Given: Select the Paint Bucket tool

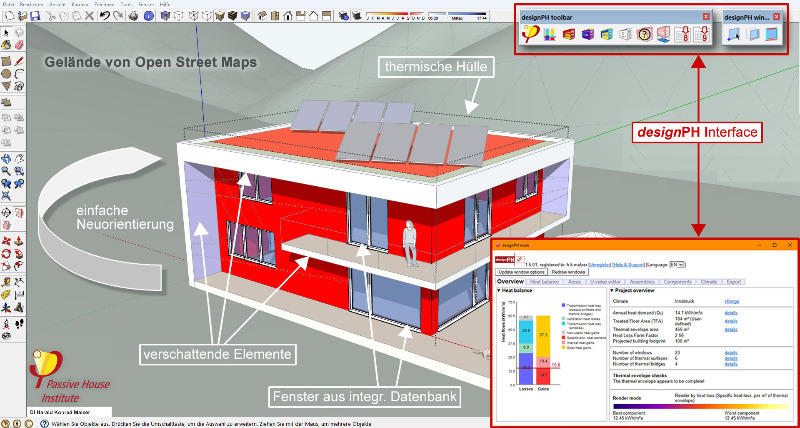Looking at the screenshot, I should point(6,44).
